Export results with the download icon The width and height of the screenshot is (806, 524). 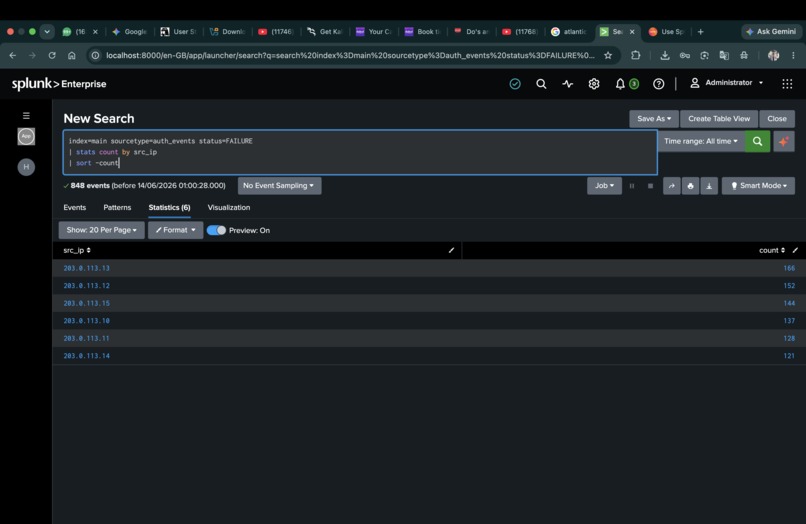pyautogui.click(x=709, y=186)
